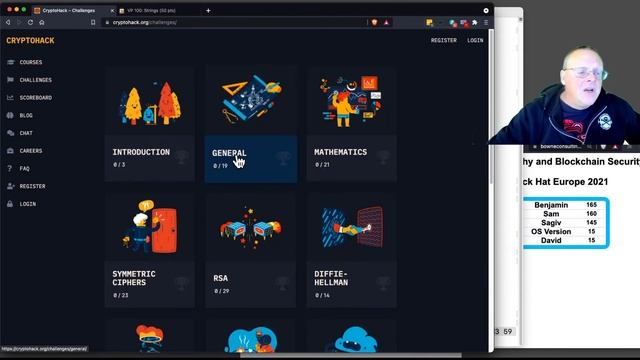Open the SYMMETRIC CIPHERS category
This screenshot has width=640, height=360.
pos(149,251)
